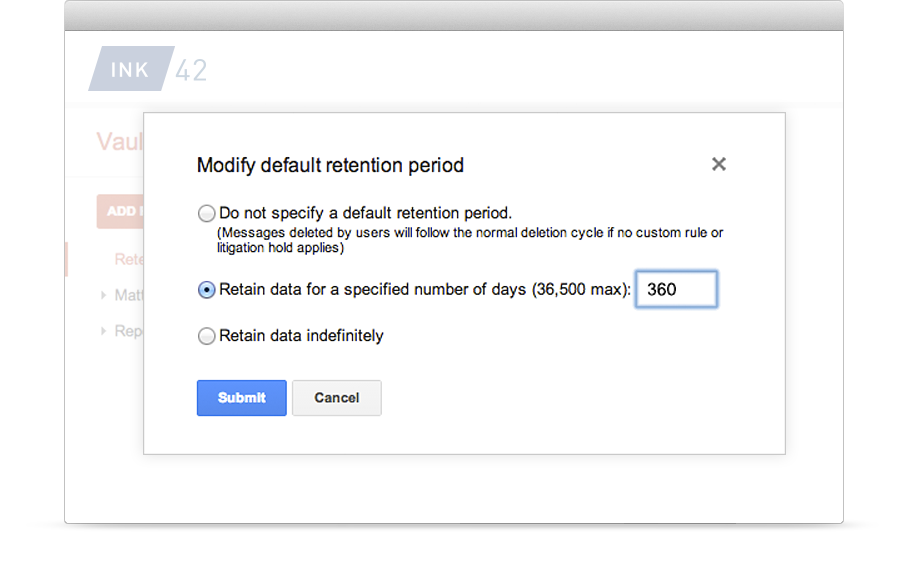Choose the Retain data indefinitely radio button
The height and width of the screenshot is (578, 920).
[206, 336]
